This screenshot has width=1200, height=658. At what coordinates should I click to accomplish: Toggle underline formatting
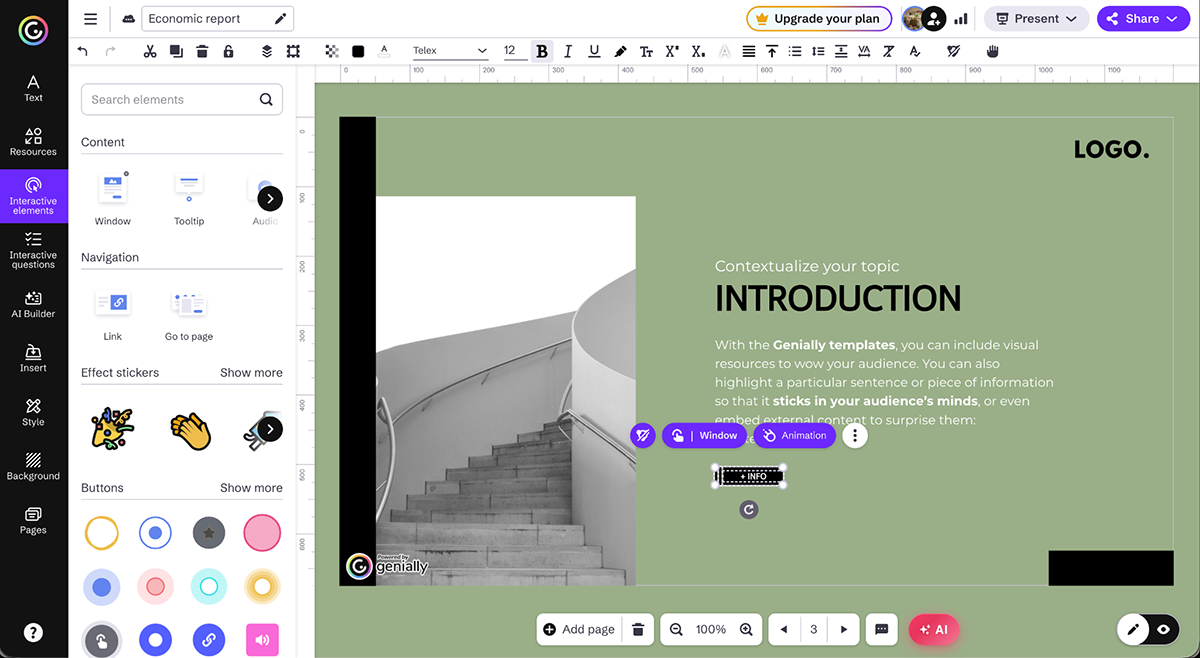(x=594, y=51)
